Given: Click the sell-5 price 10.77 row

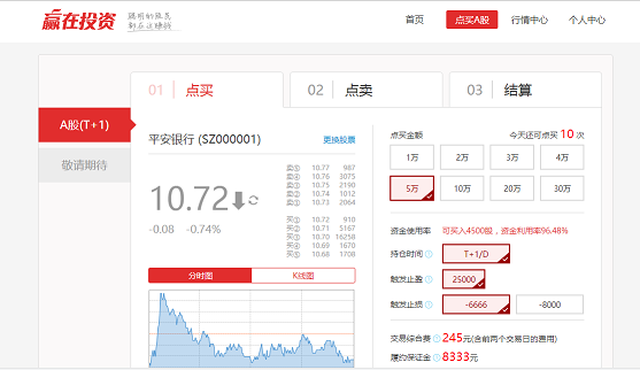Looking at the screenshot, I should tap(321, 168).
